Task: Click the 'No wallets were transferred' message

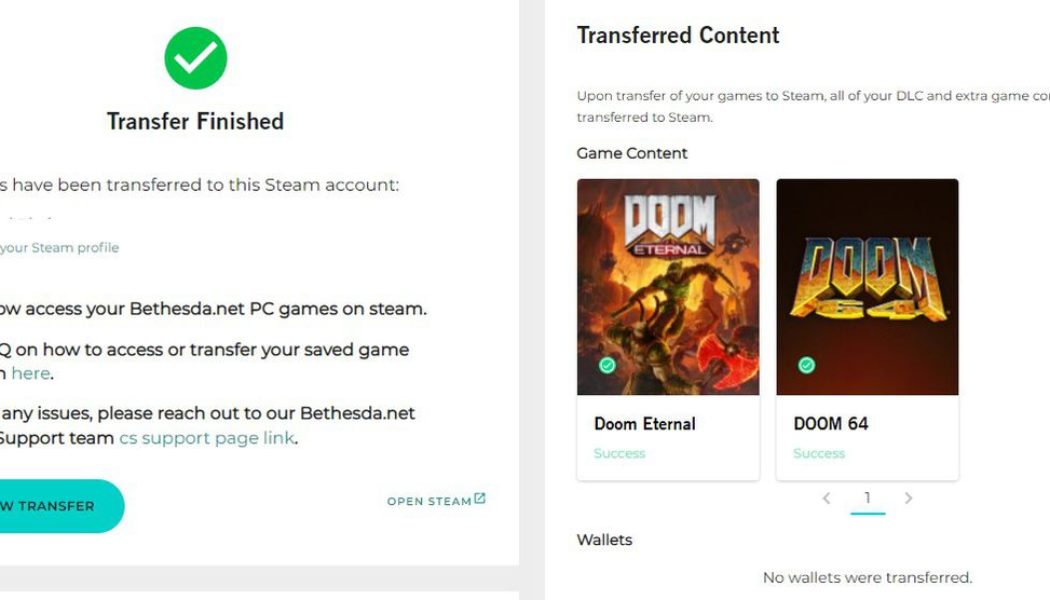Action: coord(868,577)
